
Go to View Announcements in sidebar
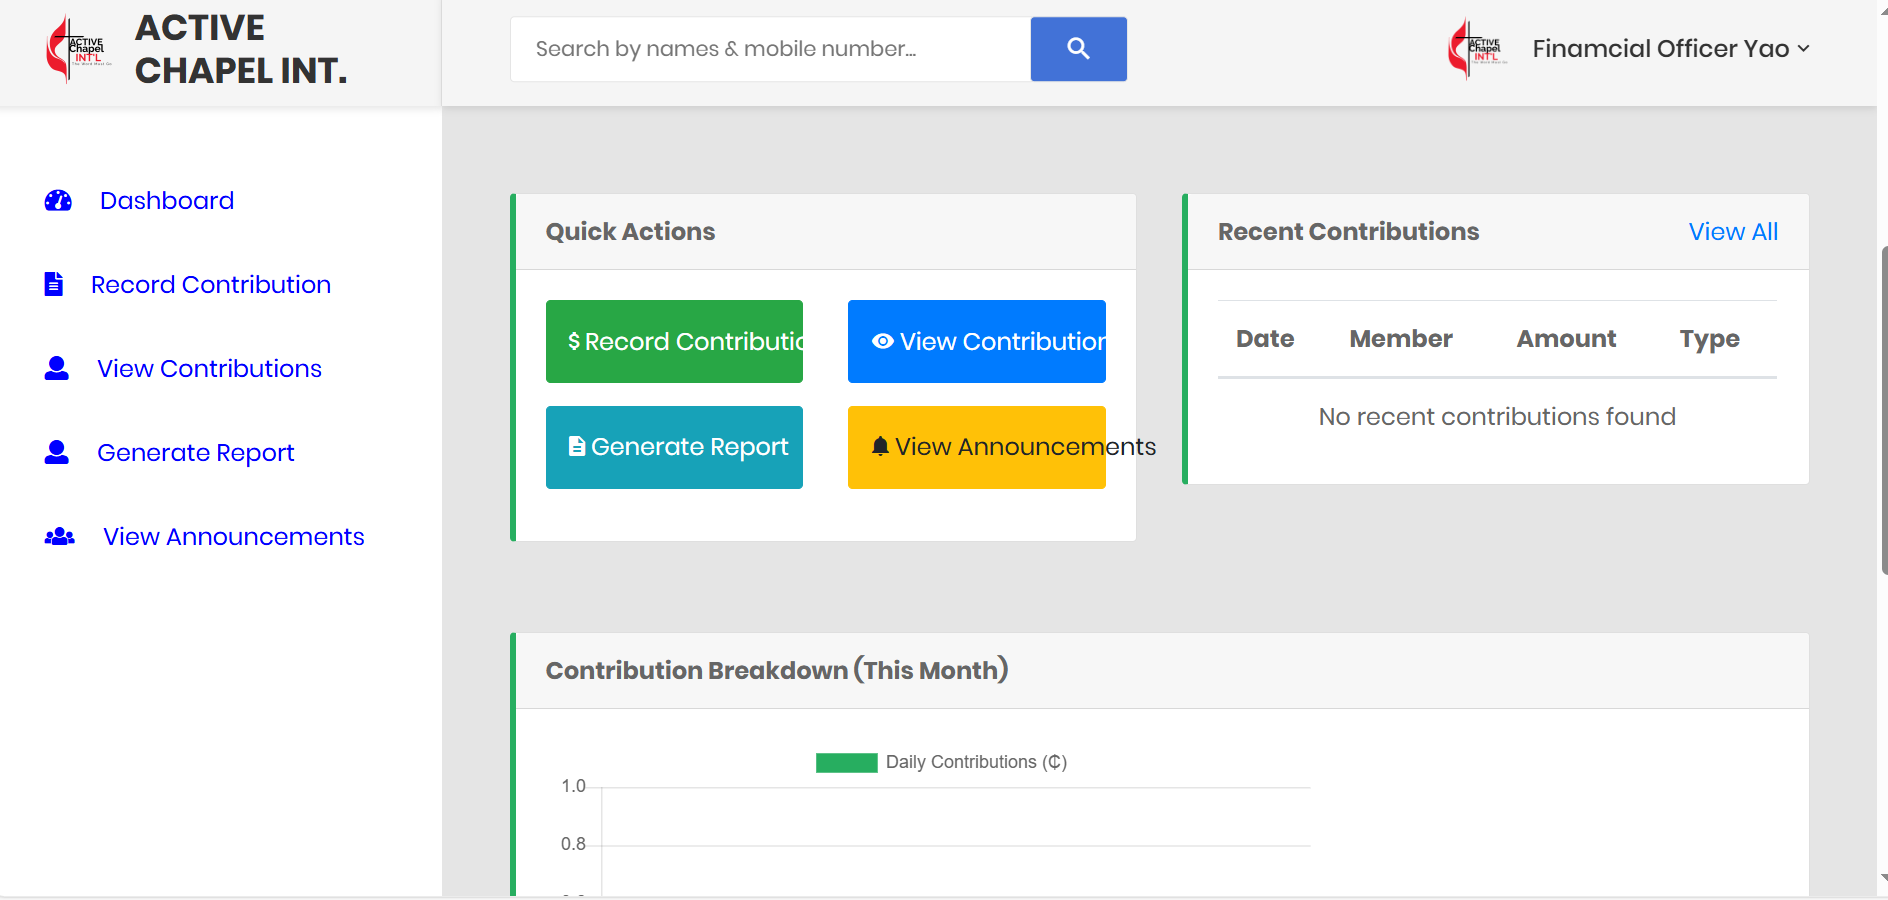click(233, 537)
